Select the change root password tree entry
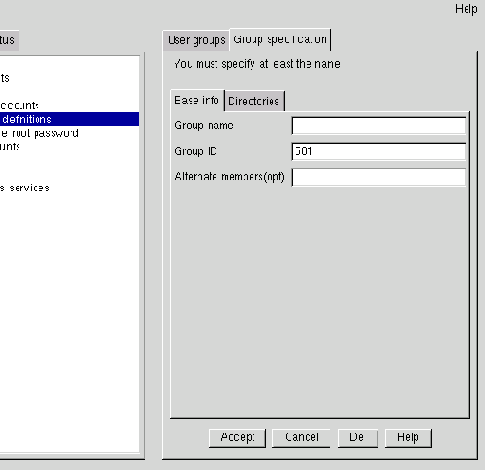The height and width of the screenshot is (470, 485). (x=39, y=133)
